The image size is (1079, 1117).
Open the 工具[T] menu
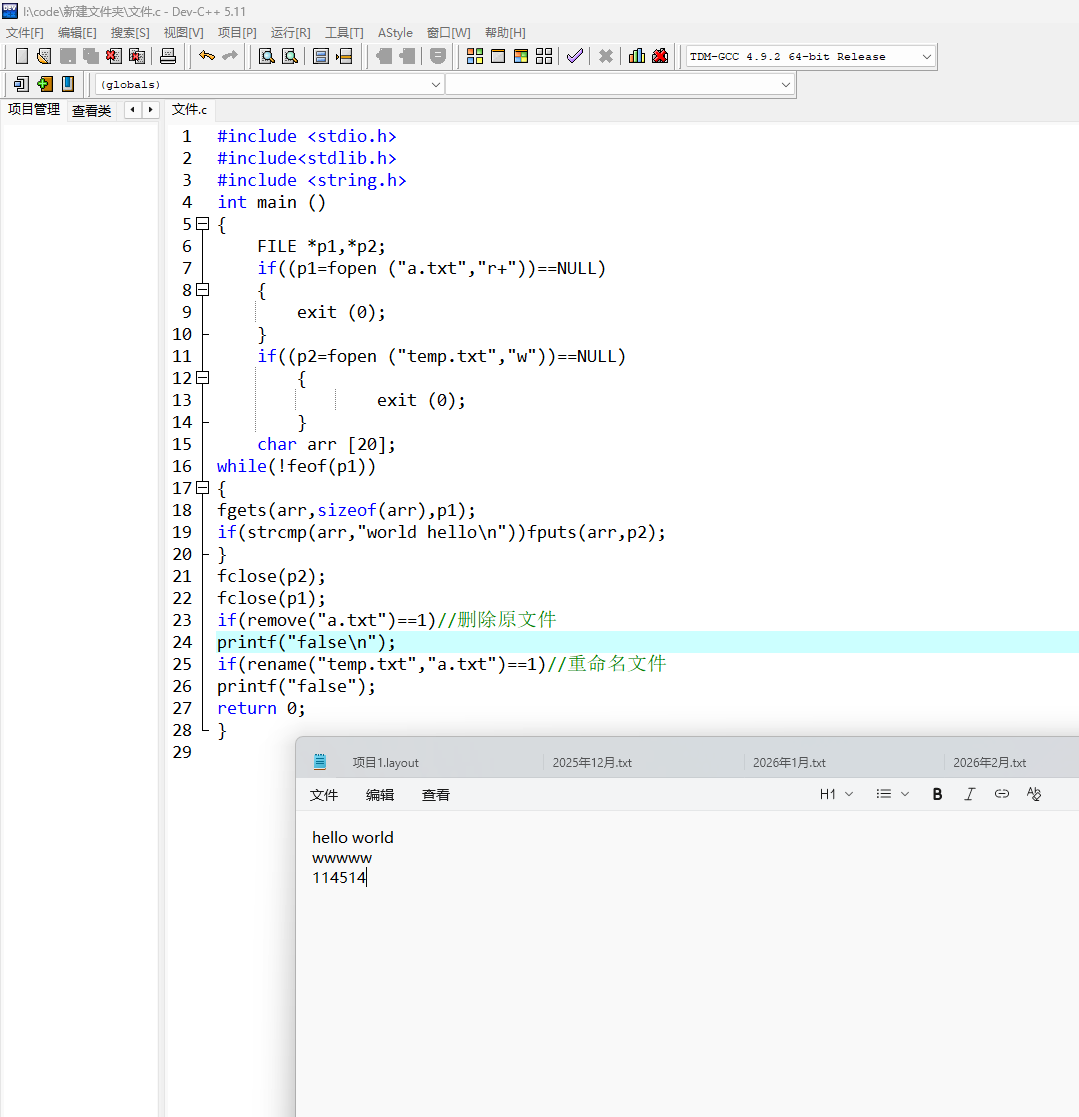(x=344, y=33)
